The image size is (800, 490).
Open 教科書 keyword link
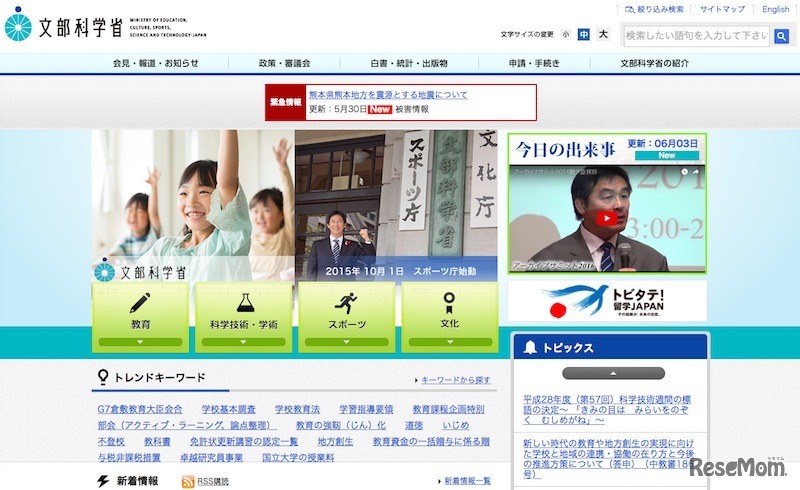pyautogui.click(x=157, y=442)
